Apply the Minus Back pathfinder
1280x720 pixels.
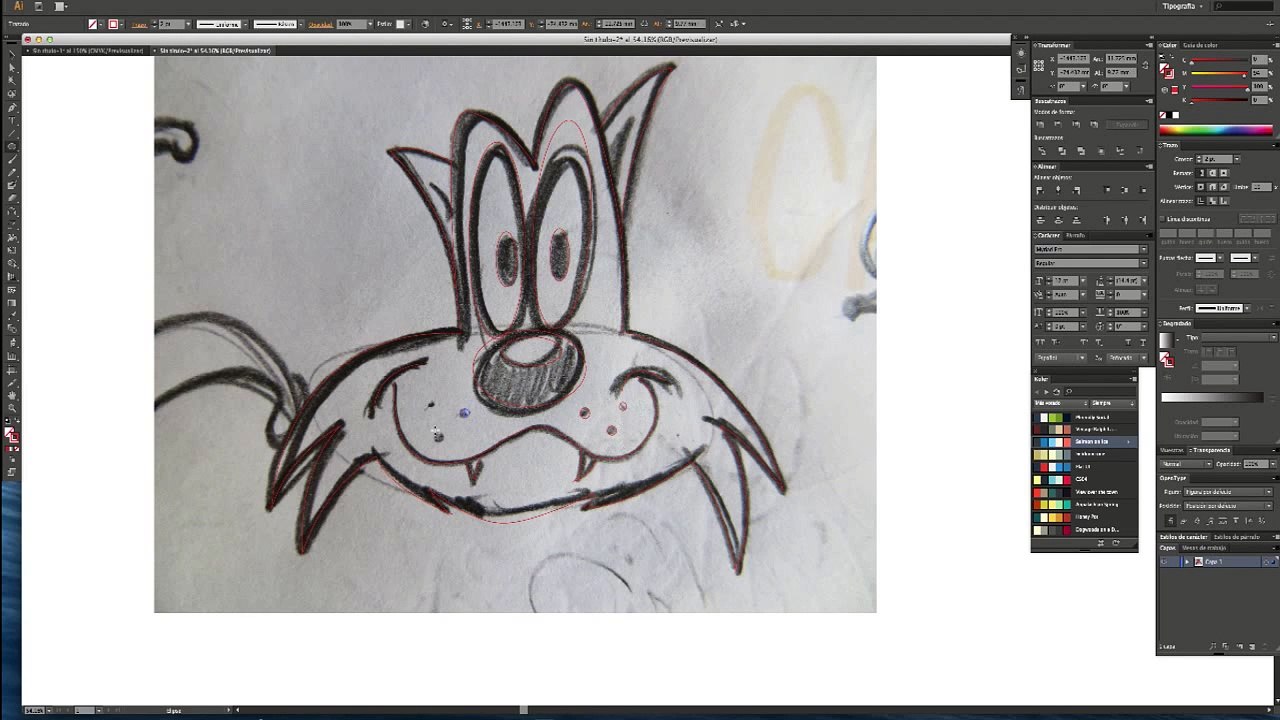pyautogui.click(x=1139, y=151)
